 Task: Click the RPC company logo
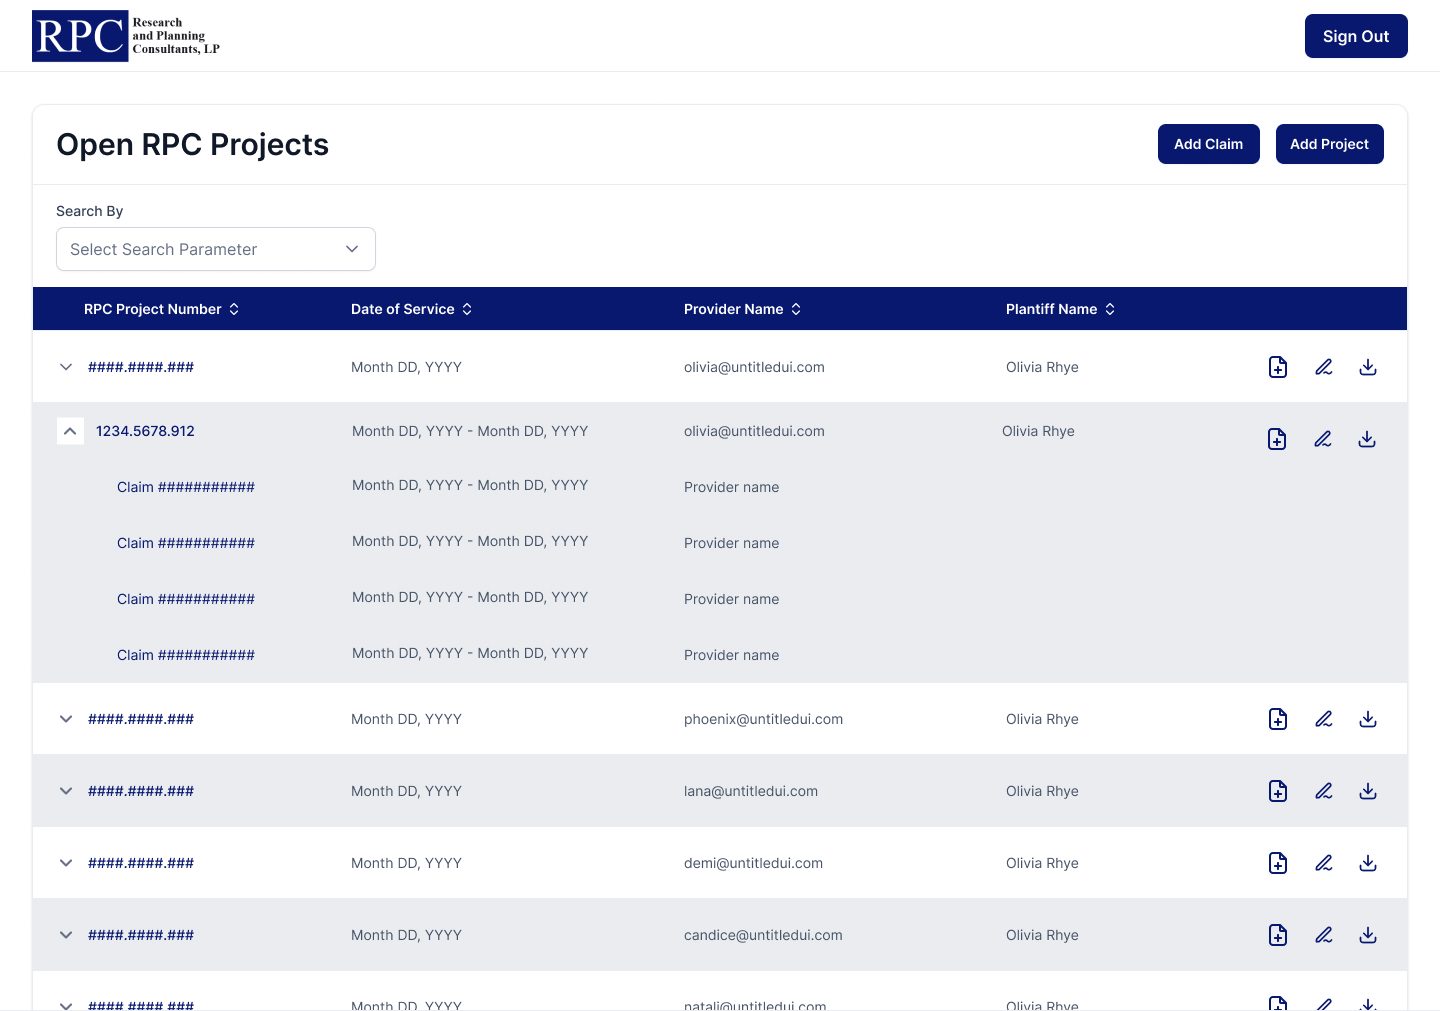[x=125, y=35]
